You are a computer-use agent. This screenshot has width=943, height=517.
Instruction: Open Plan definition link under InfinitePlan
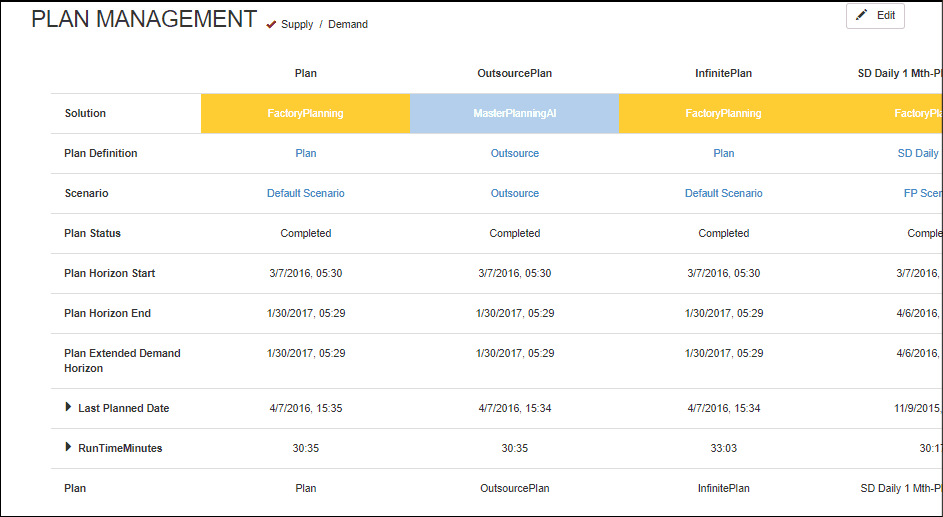coord(723,154)
